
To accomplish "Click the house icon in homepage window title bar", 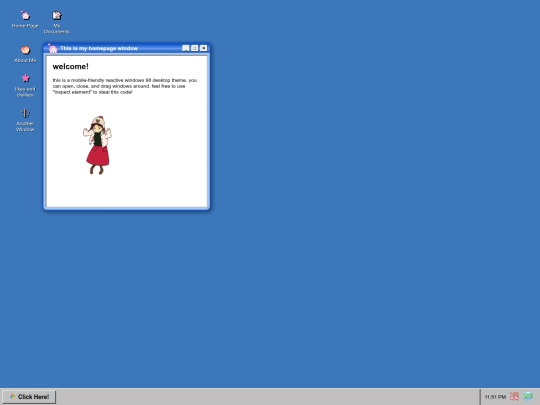I will click(52, 49).
